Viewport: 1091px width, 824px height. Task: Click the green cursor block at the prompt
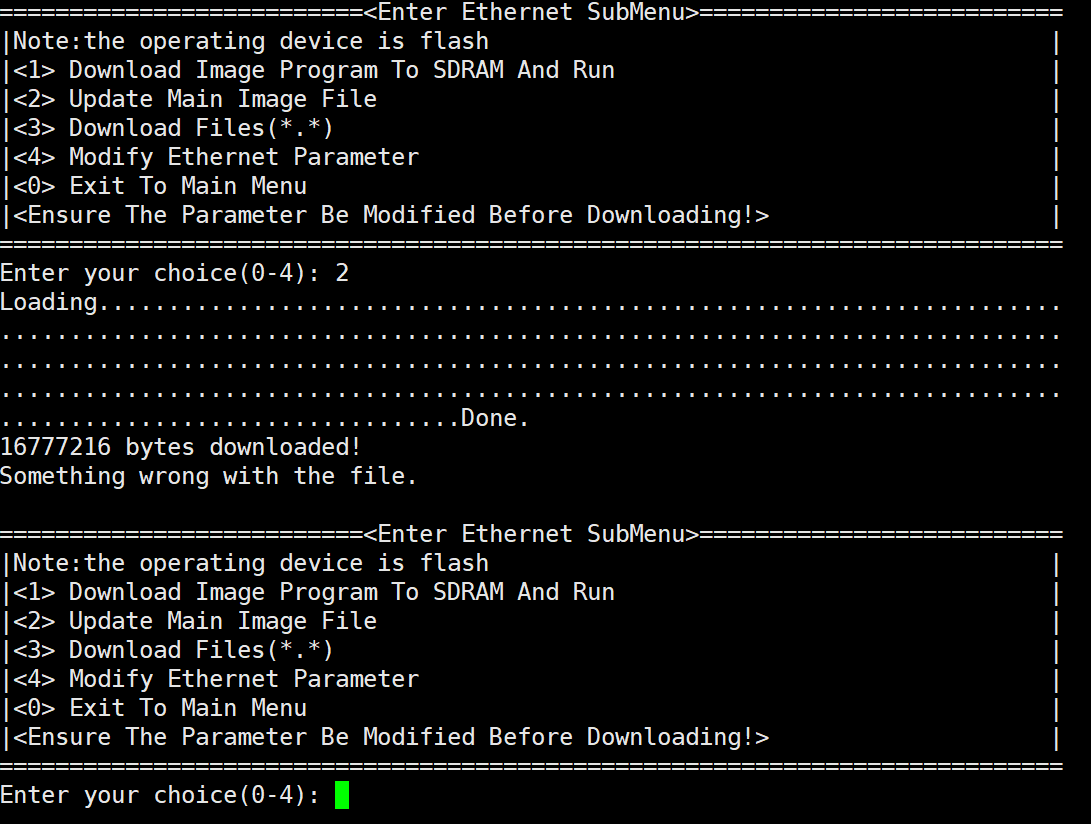(342, 796)
